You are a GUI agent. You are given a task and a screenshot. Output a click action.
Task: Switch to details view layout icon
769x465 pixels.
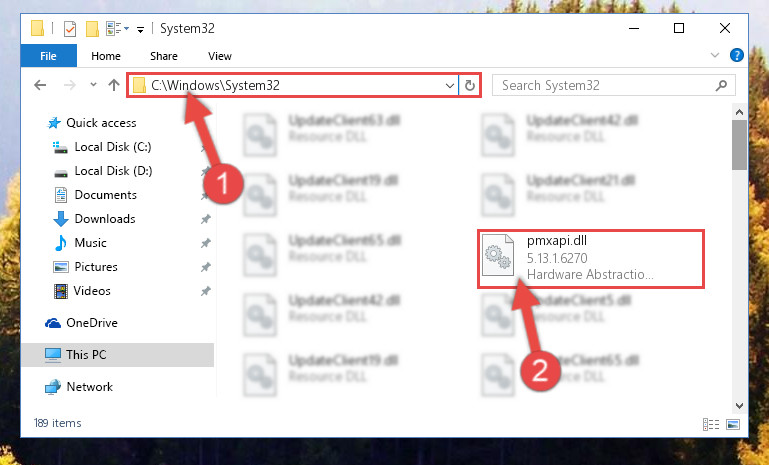pyautogui.click(x=711, y=424)
